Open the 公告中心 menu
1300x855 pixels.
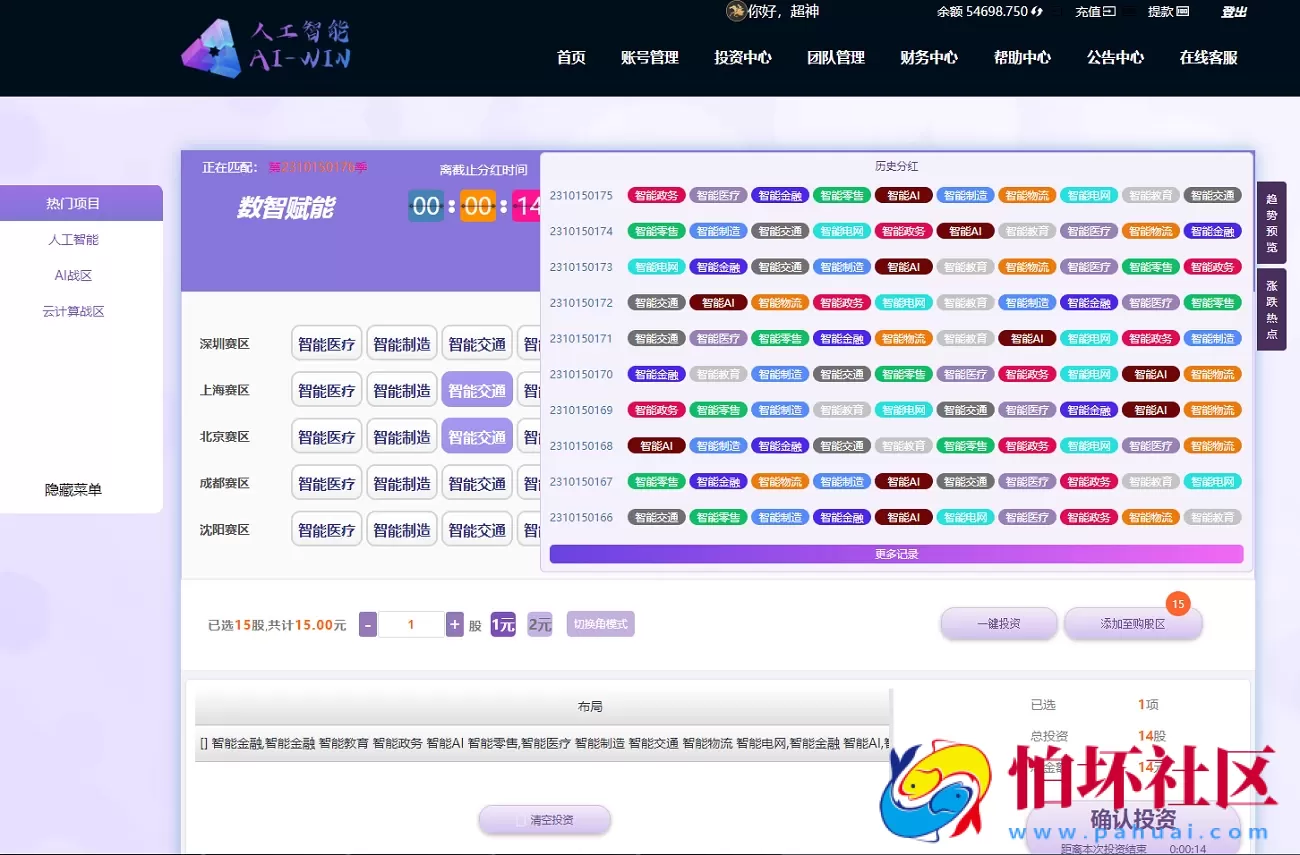coord(1114,58)
